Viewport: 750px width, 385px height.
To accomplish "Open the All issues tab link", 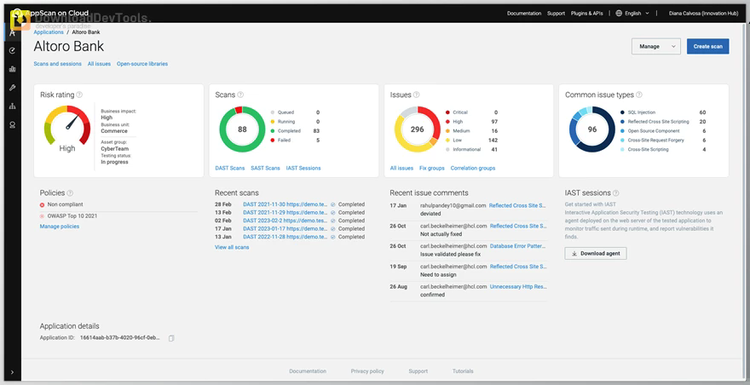I will click(x=99, y=64).
